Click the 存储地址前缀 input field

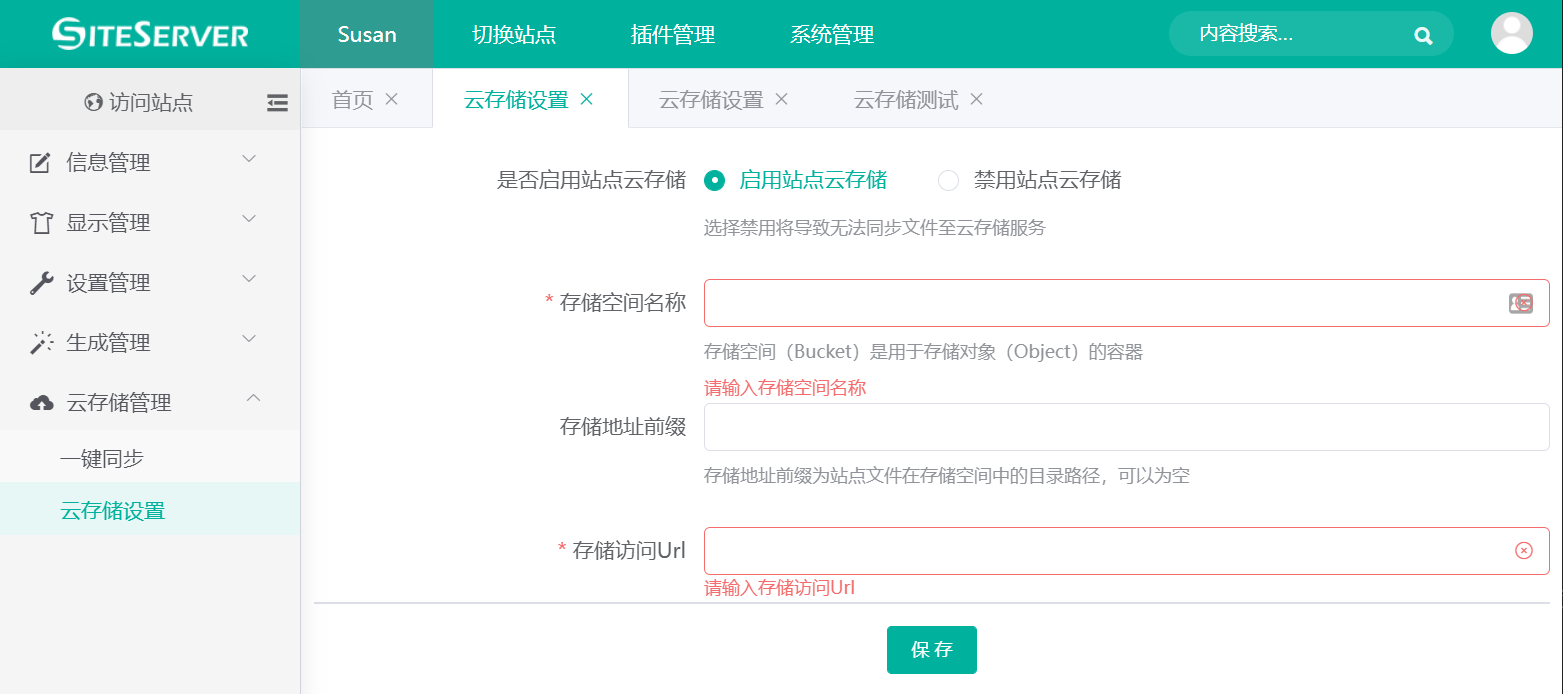pyautogui.click(x=1126, y=427)
